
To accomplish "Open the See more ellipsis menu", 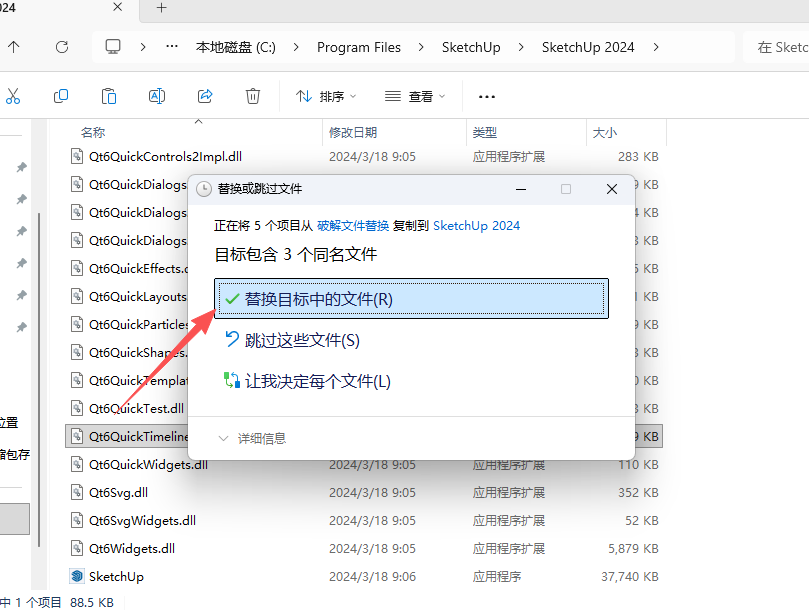I will [x=486, y=95].
